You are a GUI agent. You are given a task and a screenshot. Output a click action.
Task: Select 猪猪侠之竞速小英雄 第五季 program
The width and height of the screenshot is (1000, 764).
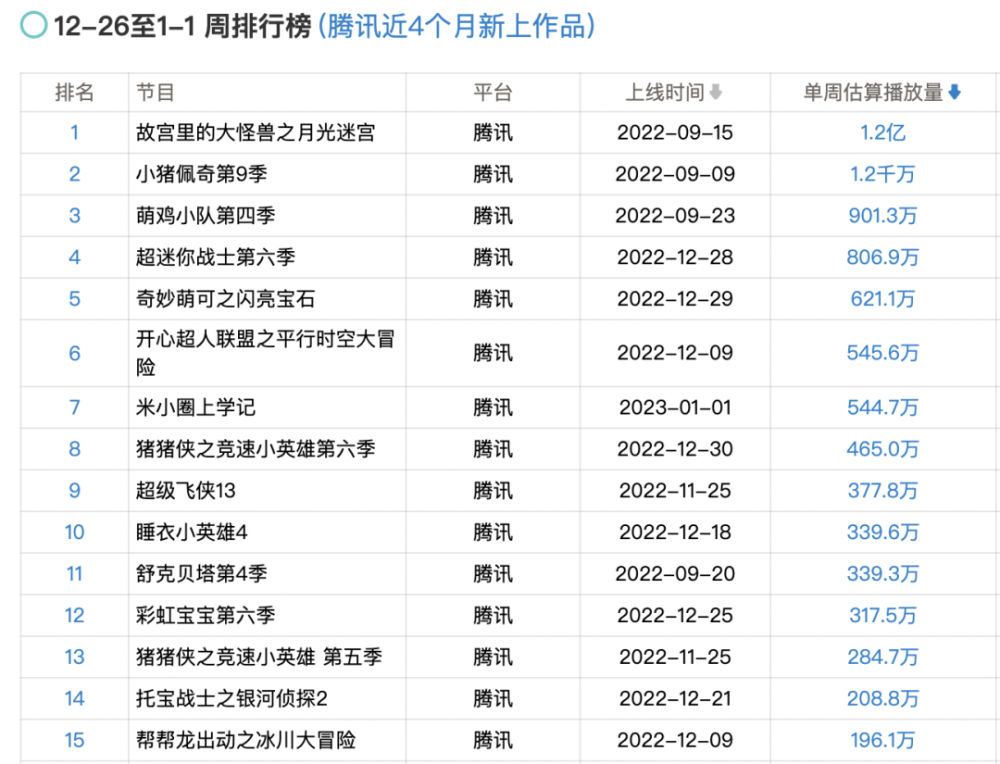coord(259,657)
